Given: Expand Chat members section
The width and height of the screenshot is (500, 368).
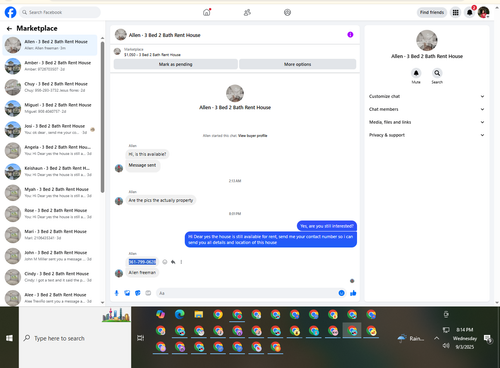Looking at the screenshot, I should [x=427, y=109].
